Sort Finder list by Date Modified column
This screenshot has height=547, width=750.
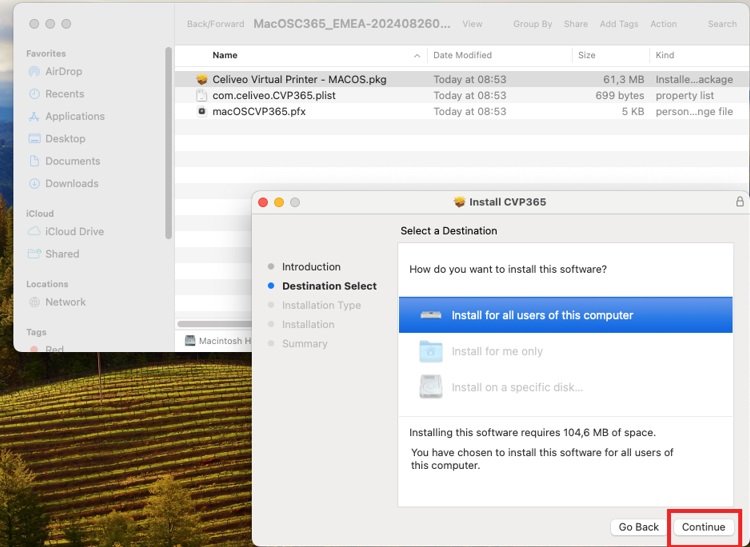click(x=462, y=55)
